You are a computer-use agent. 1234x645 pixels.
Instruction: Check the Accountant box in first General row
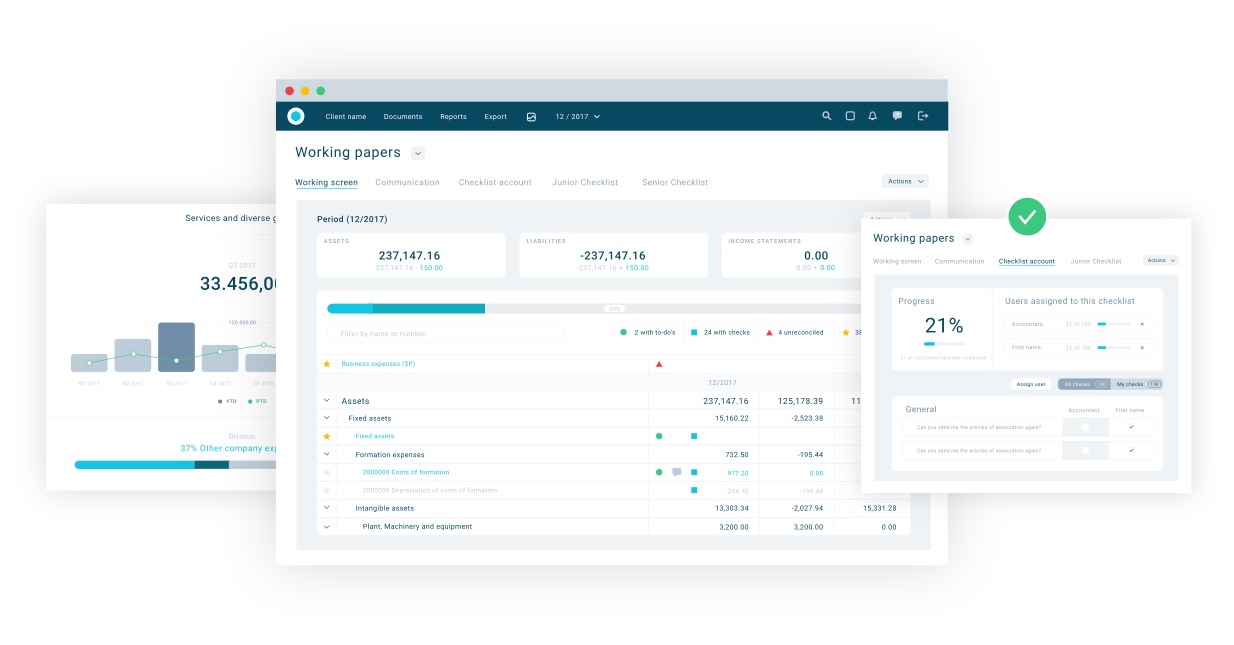click(x=1085, y=427)
